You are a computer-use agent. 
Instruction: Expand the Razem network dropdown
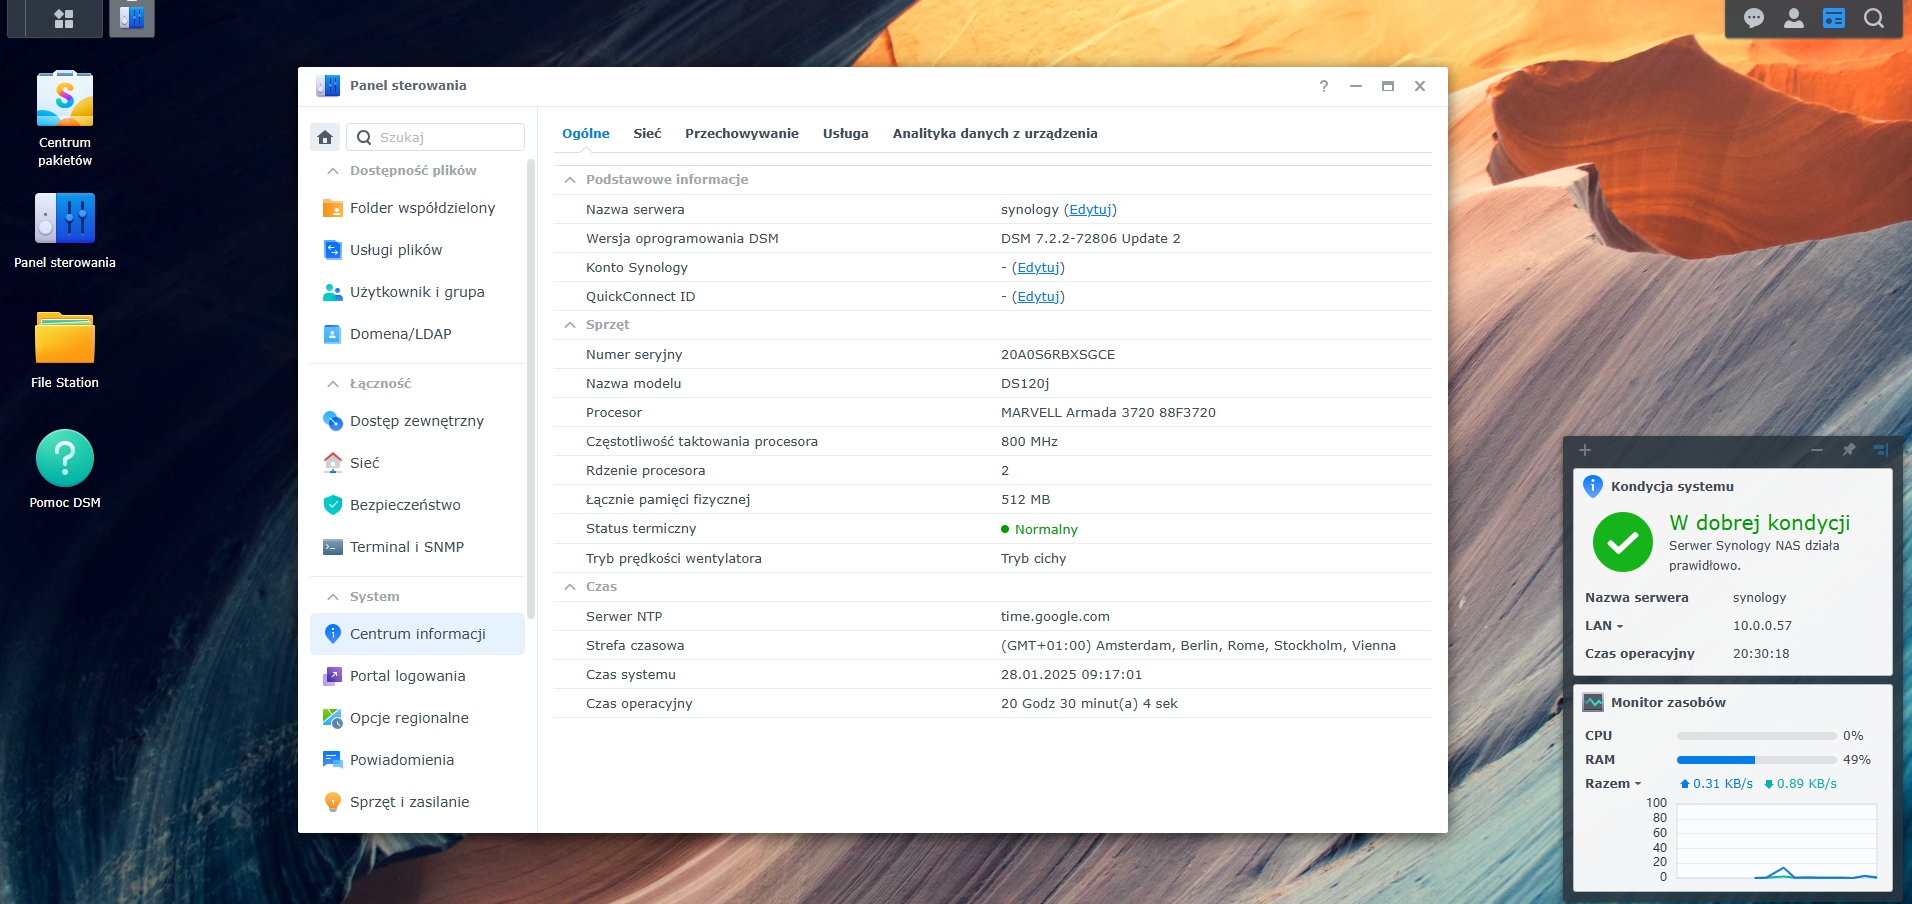pyautogui.click(x=1613, y=784)
